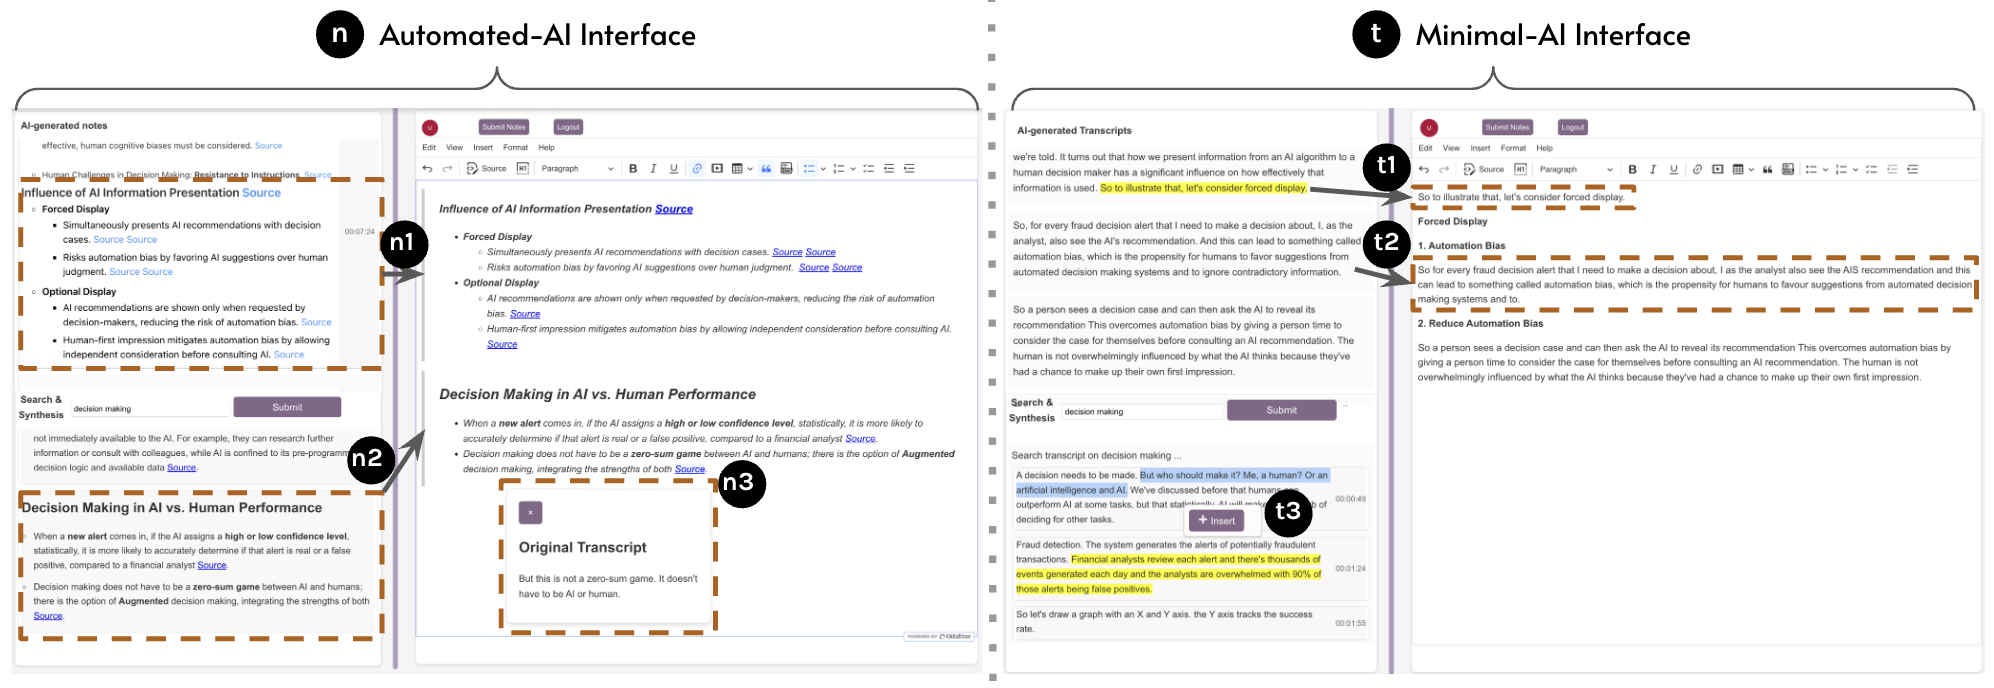This screenshot has height=688, width=1994.
Task: Insert media in Automated-AI editor
Action: pos(717,168)
